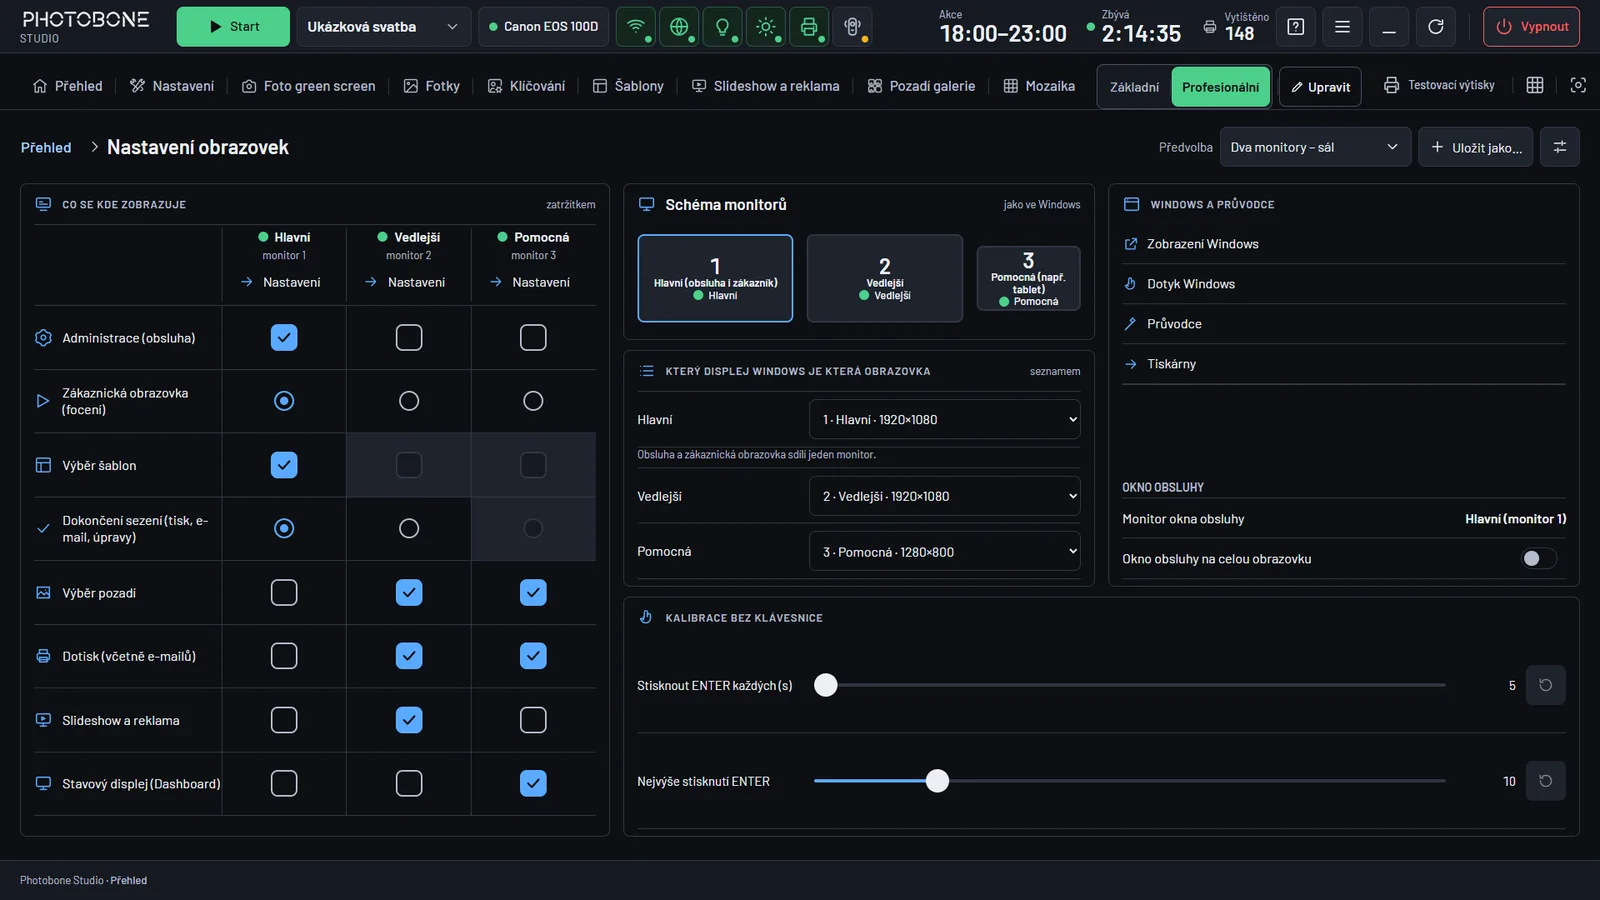Uncheck Administrace for Hlavní monitor
The image size is (1600, 900).
284,338
